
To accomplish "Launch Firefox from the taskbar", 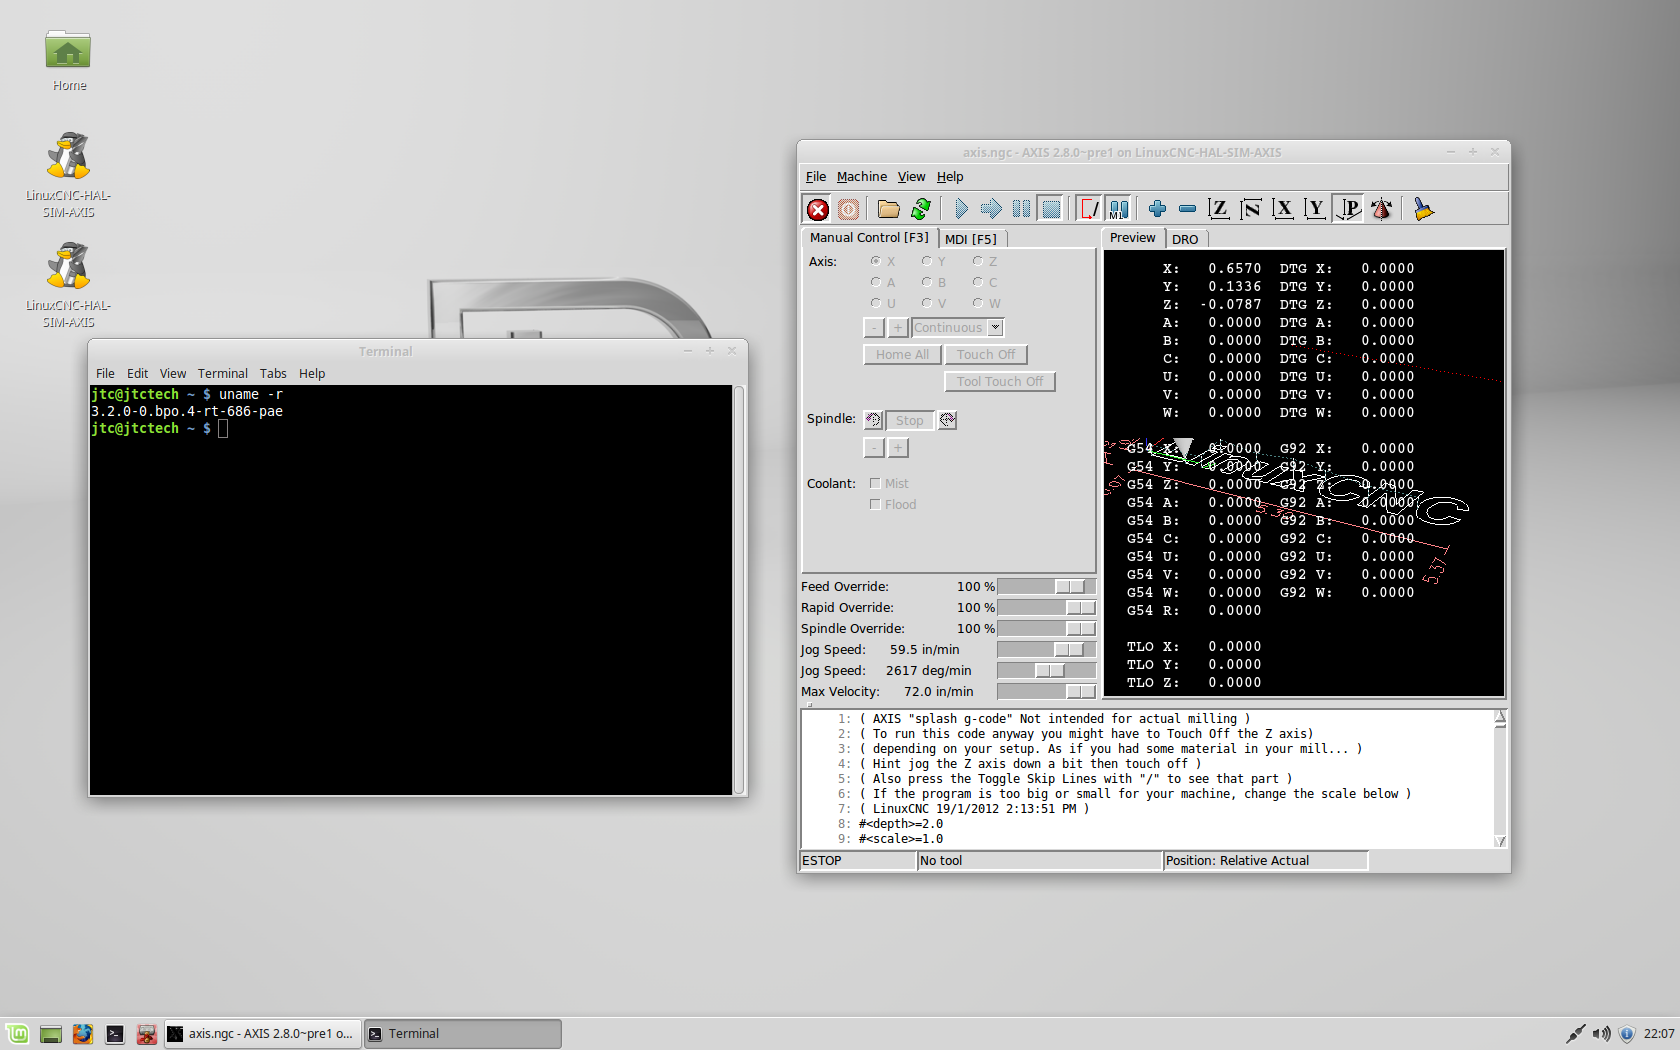I will click(83, 1034).
